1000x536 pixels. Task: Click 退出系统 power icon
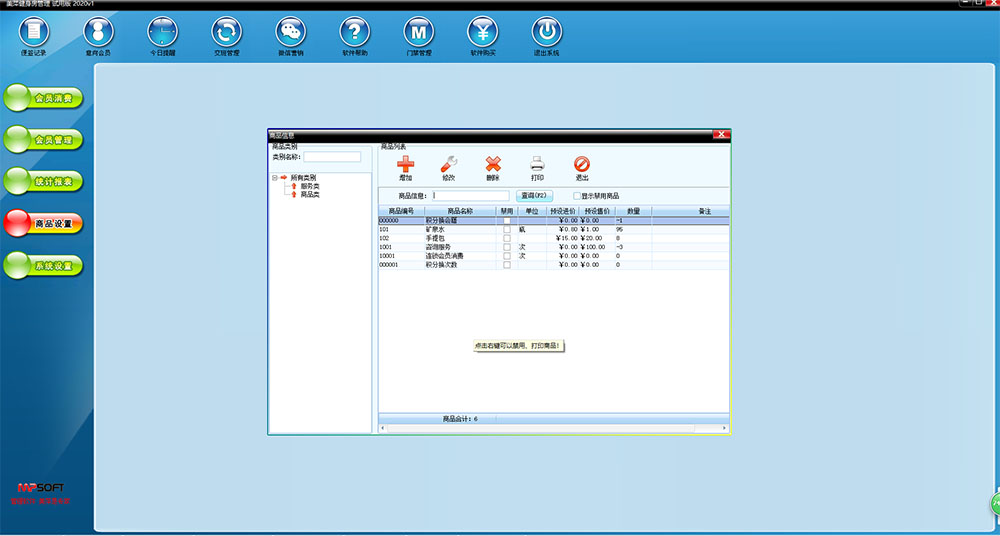pos(546,33)
